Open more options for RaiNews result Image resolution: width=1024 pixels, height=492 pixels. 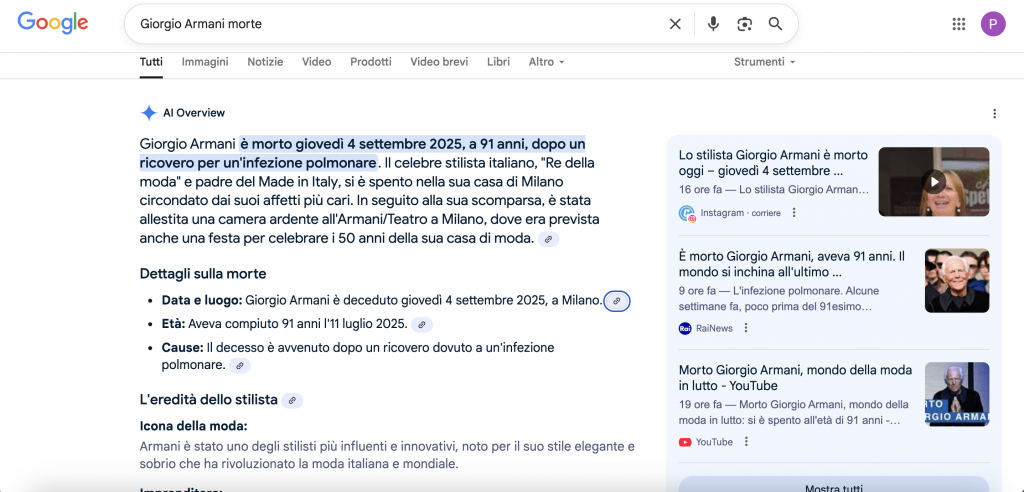[x=746, y=328]
